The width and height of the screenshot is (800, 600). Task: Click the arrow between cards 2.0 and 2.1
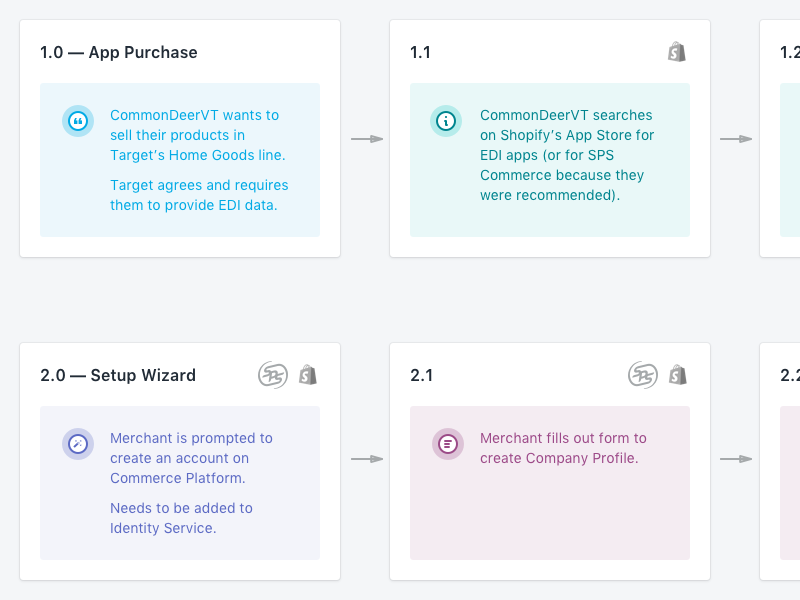click(x=367, y=459)
